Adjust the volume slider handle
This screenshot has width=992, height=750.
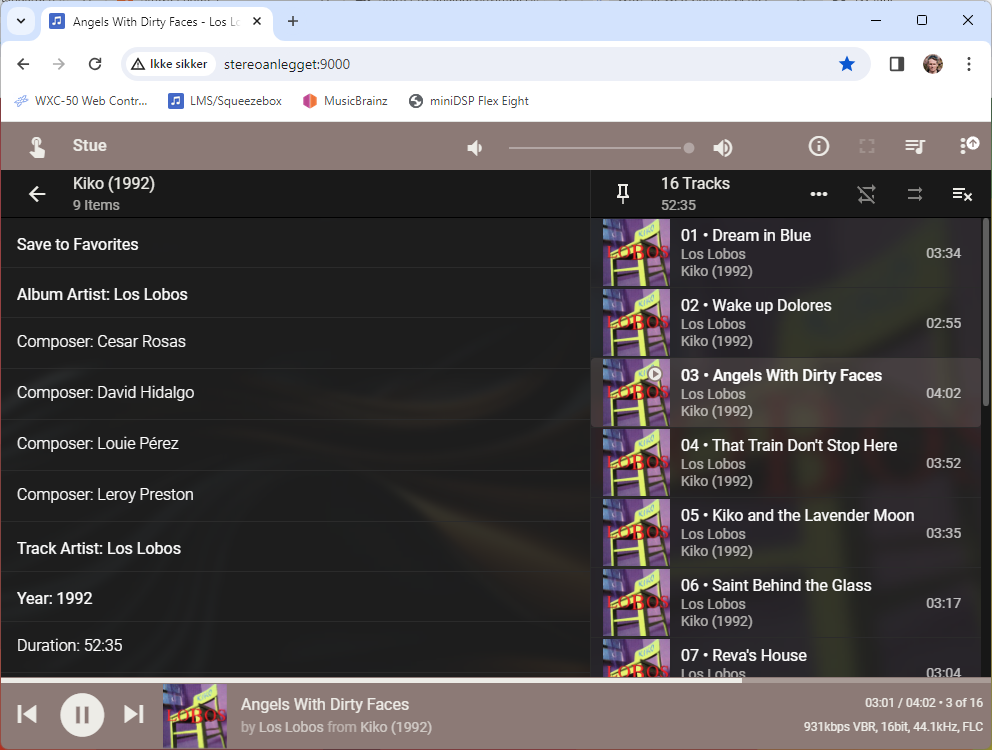pyautogui.click(x=689, y=147)
